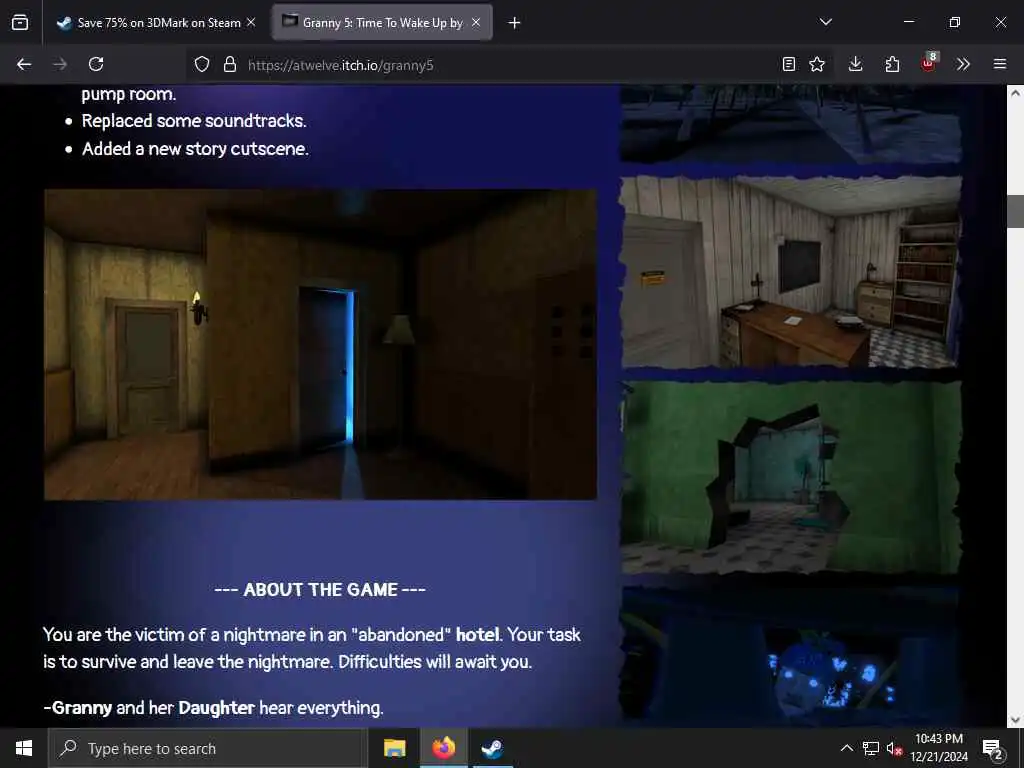The width and height of the screenshot is (1024, 768).
Task: Click the page scrollbar up arrow
Action: pyautogui.click(x=1016, y=93)
